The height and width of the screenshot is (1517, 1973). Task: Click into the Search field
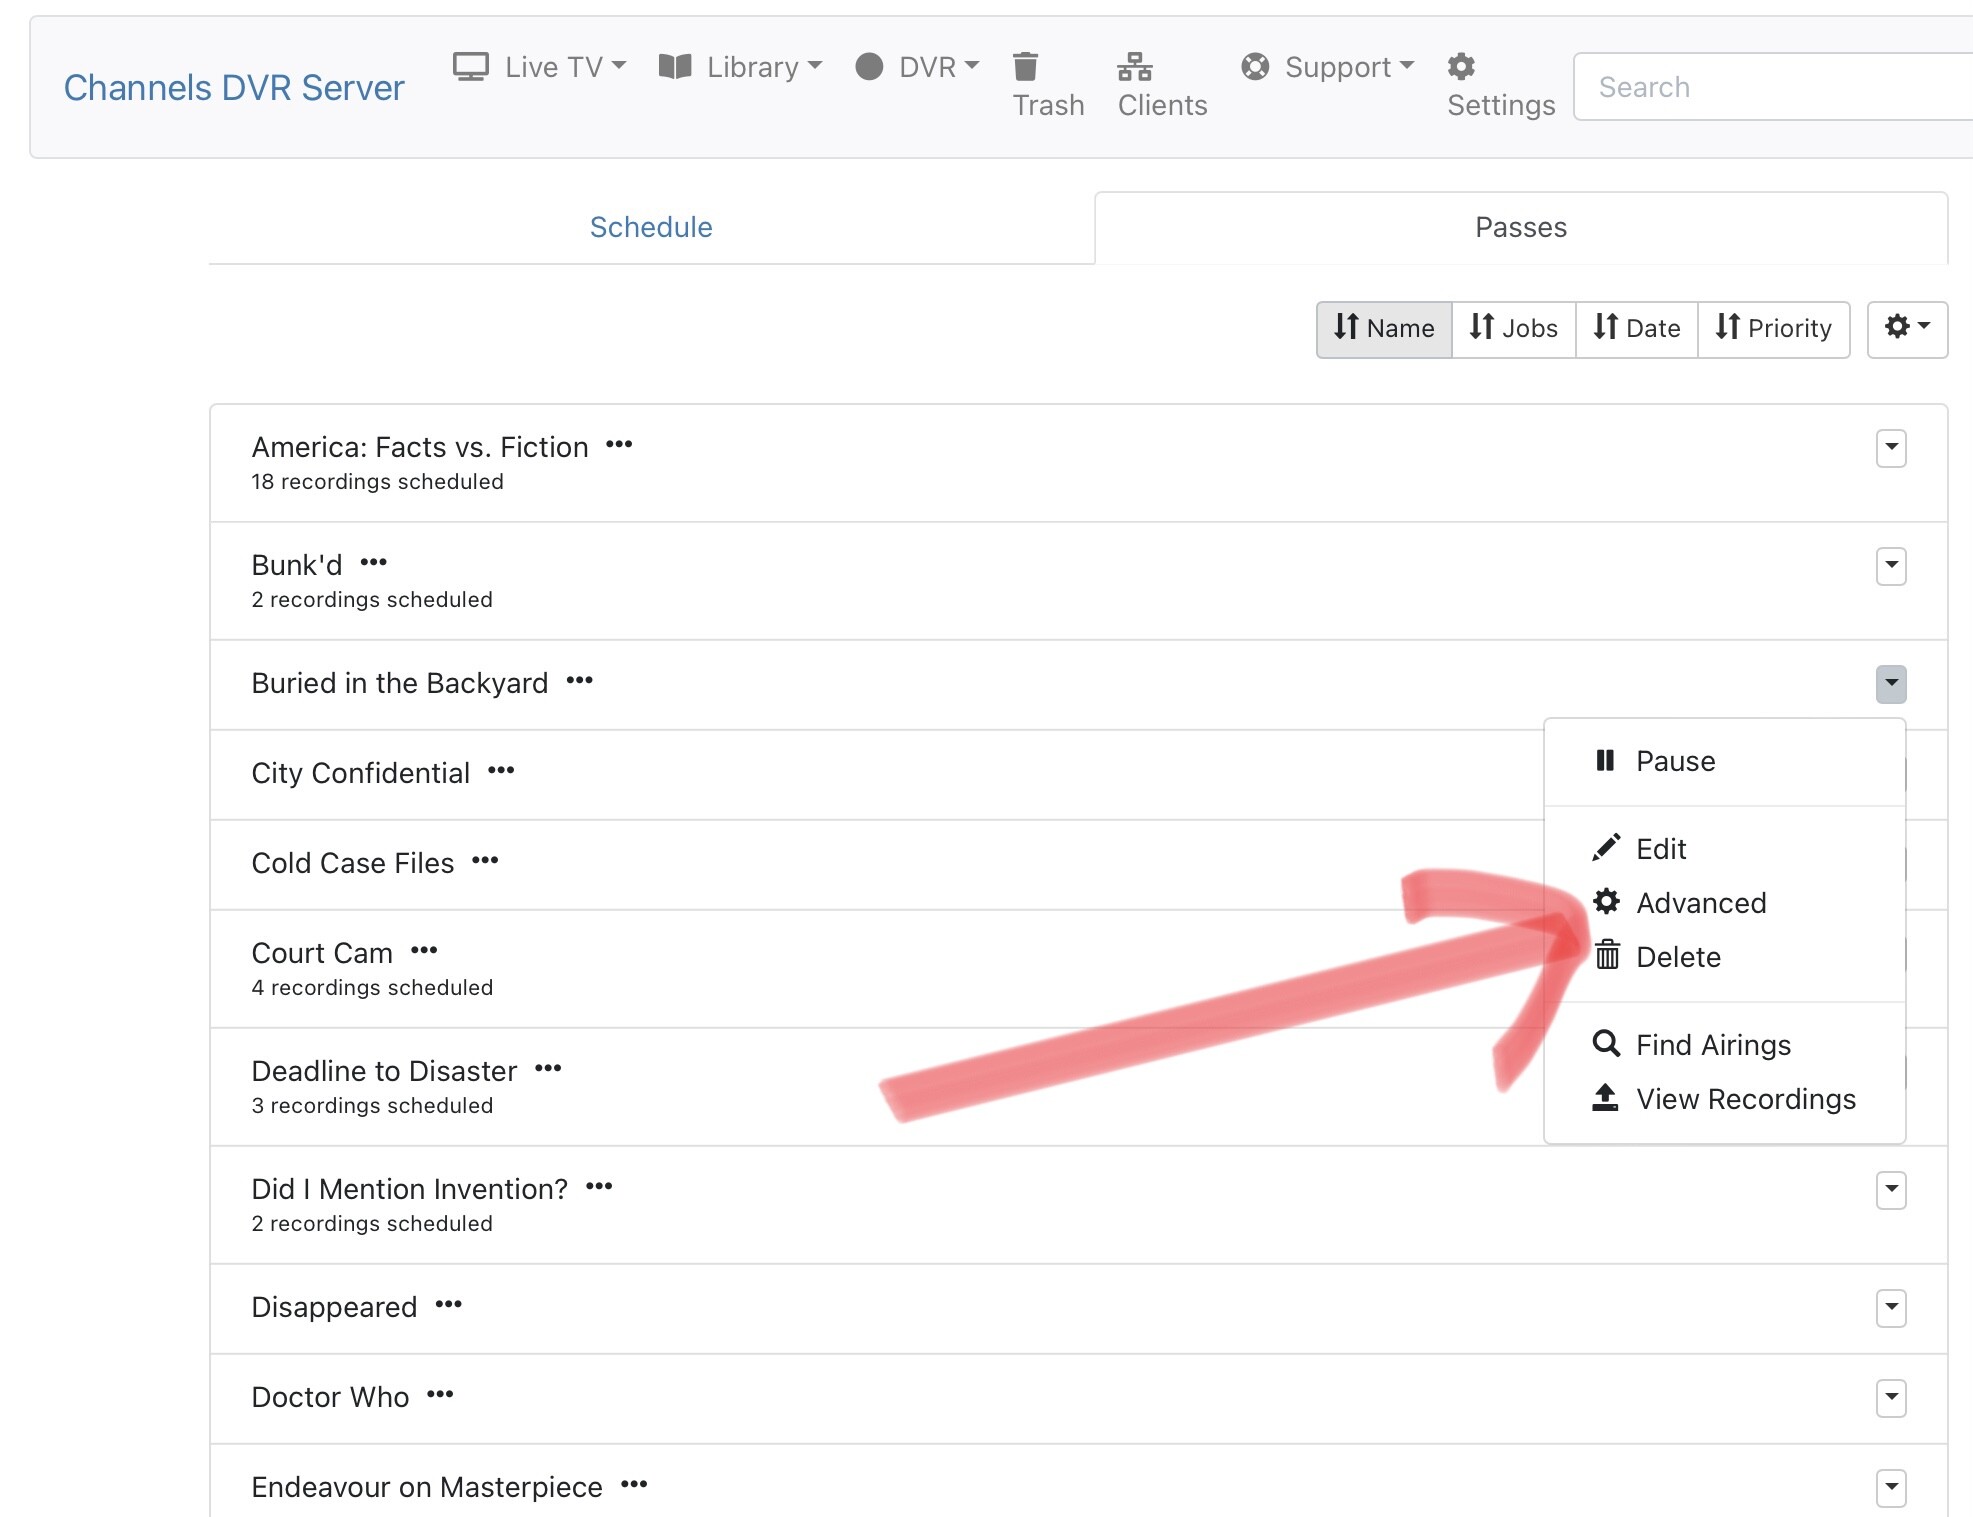click(x=1770, y=87)
